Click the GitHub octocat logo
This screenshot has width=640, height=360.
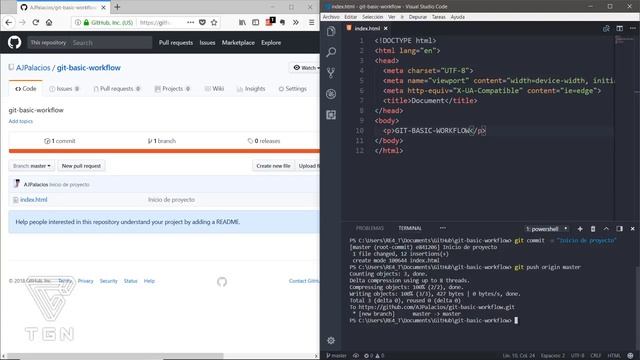tap(14, 42)
